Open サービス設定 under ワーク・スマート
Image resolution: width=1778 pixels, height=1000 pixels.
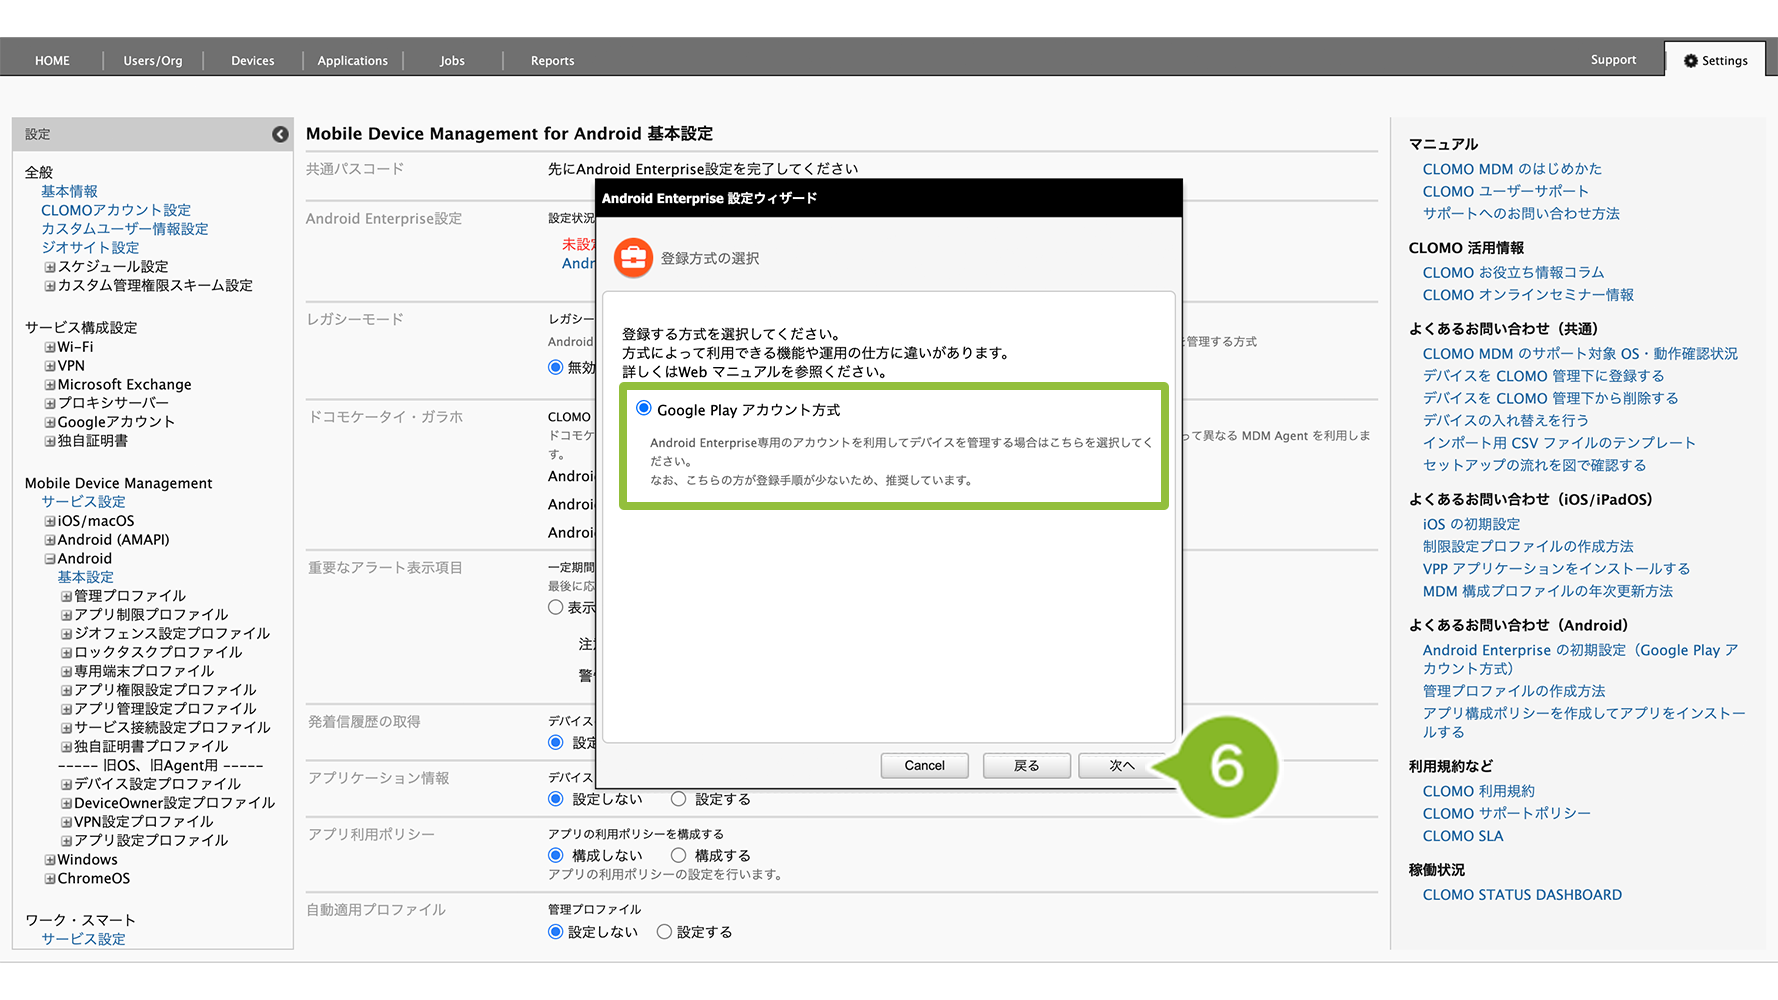(83, 939)
